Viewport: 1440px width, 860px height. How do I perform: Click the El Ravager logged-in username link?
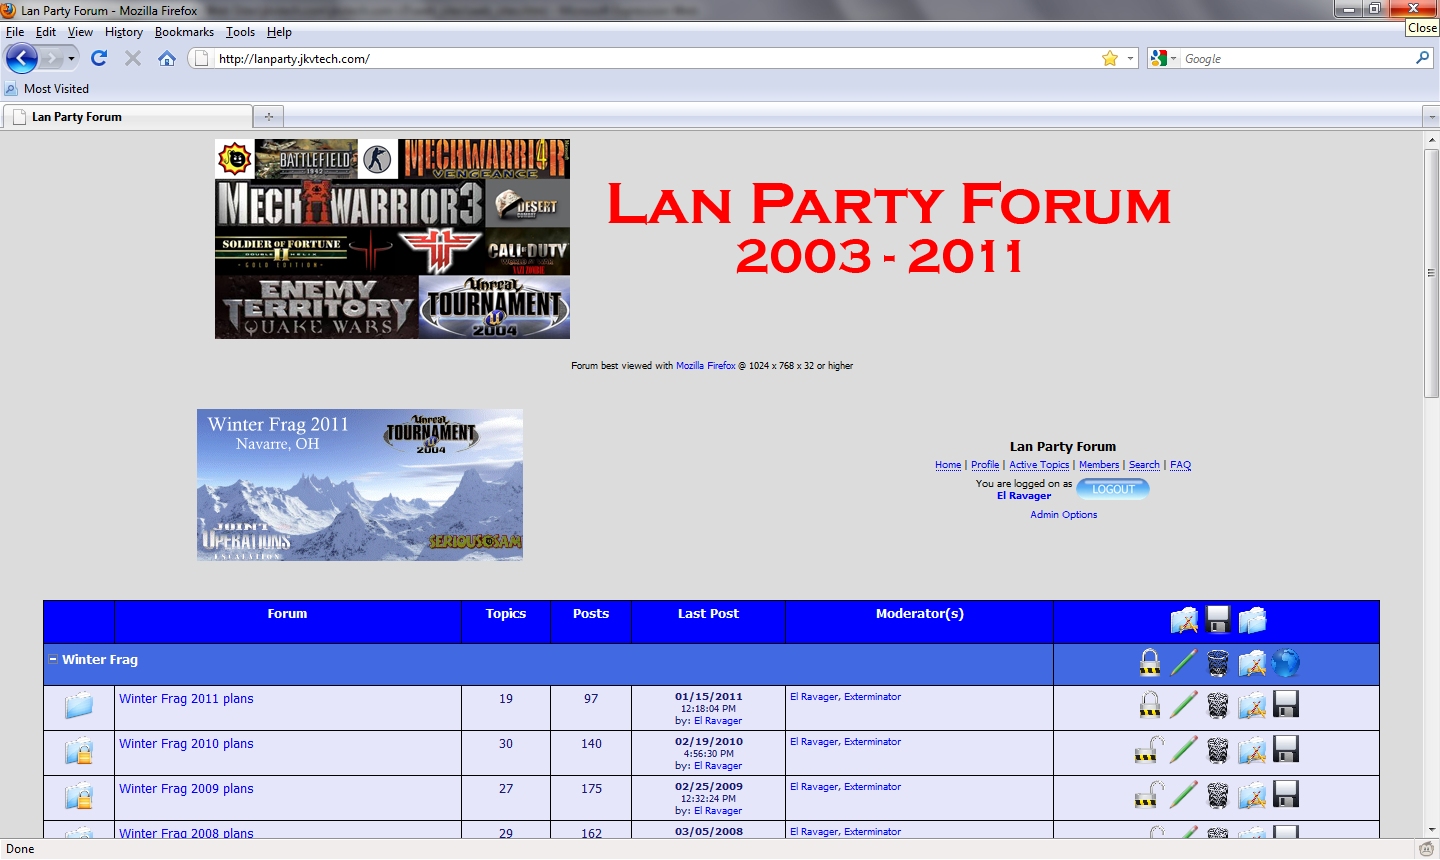point(1024,496)
